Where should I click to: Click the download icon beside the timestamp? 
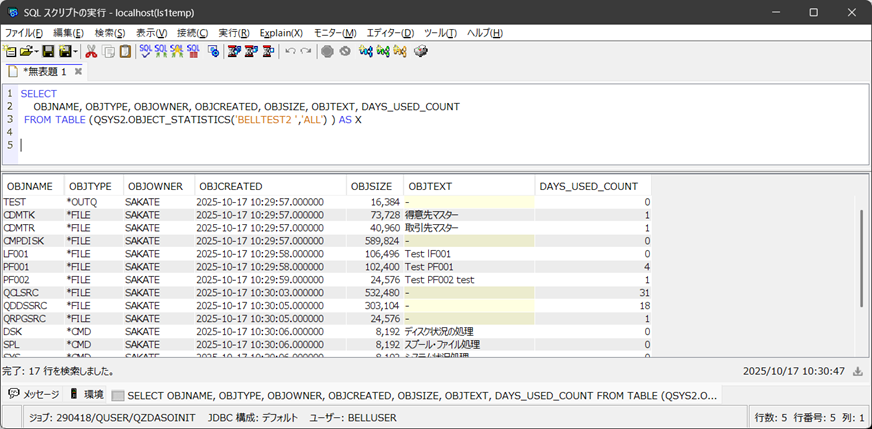click(857, 371)
